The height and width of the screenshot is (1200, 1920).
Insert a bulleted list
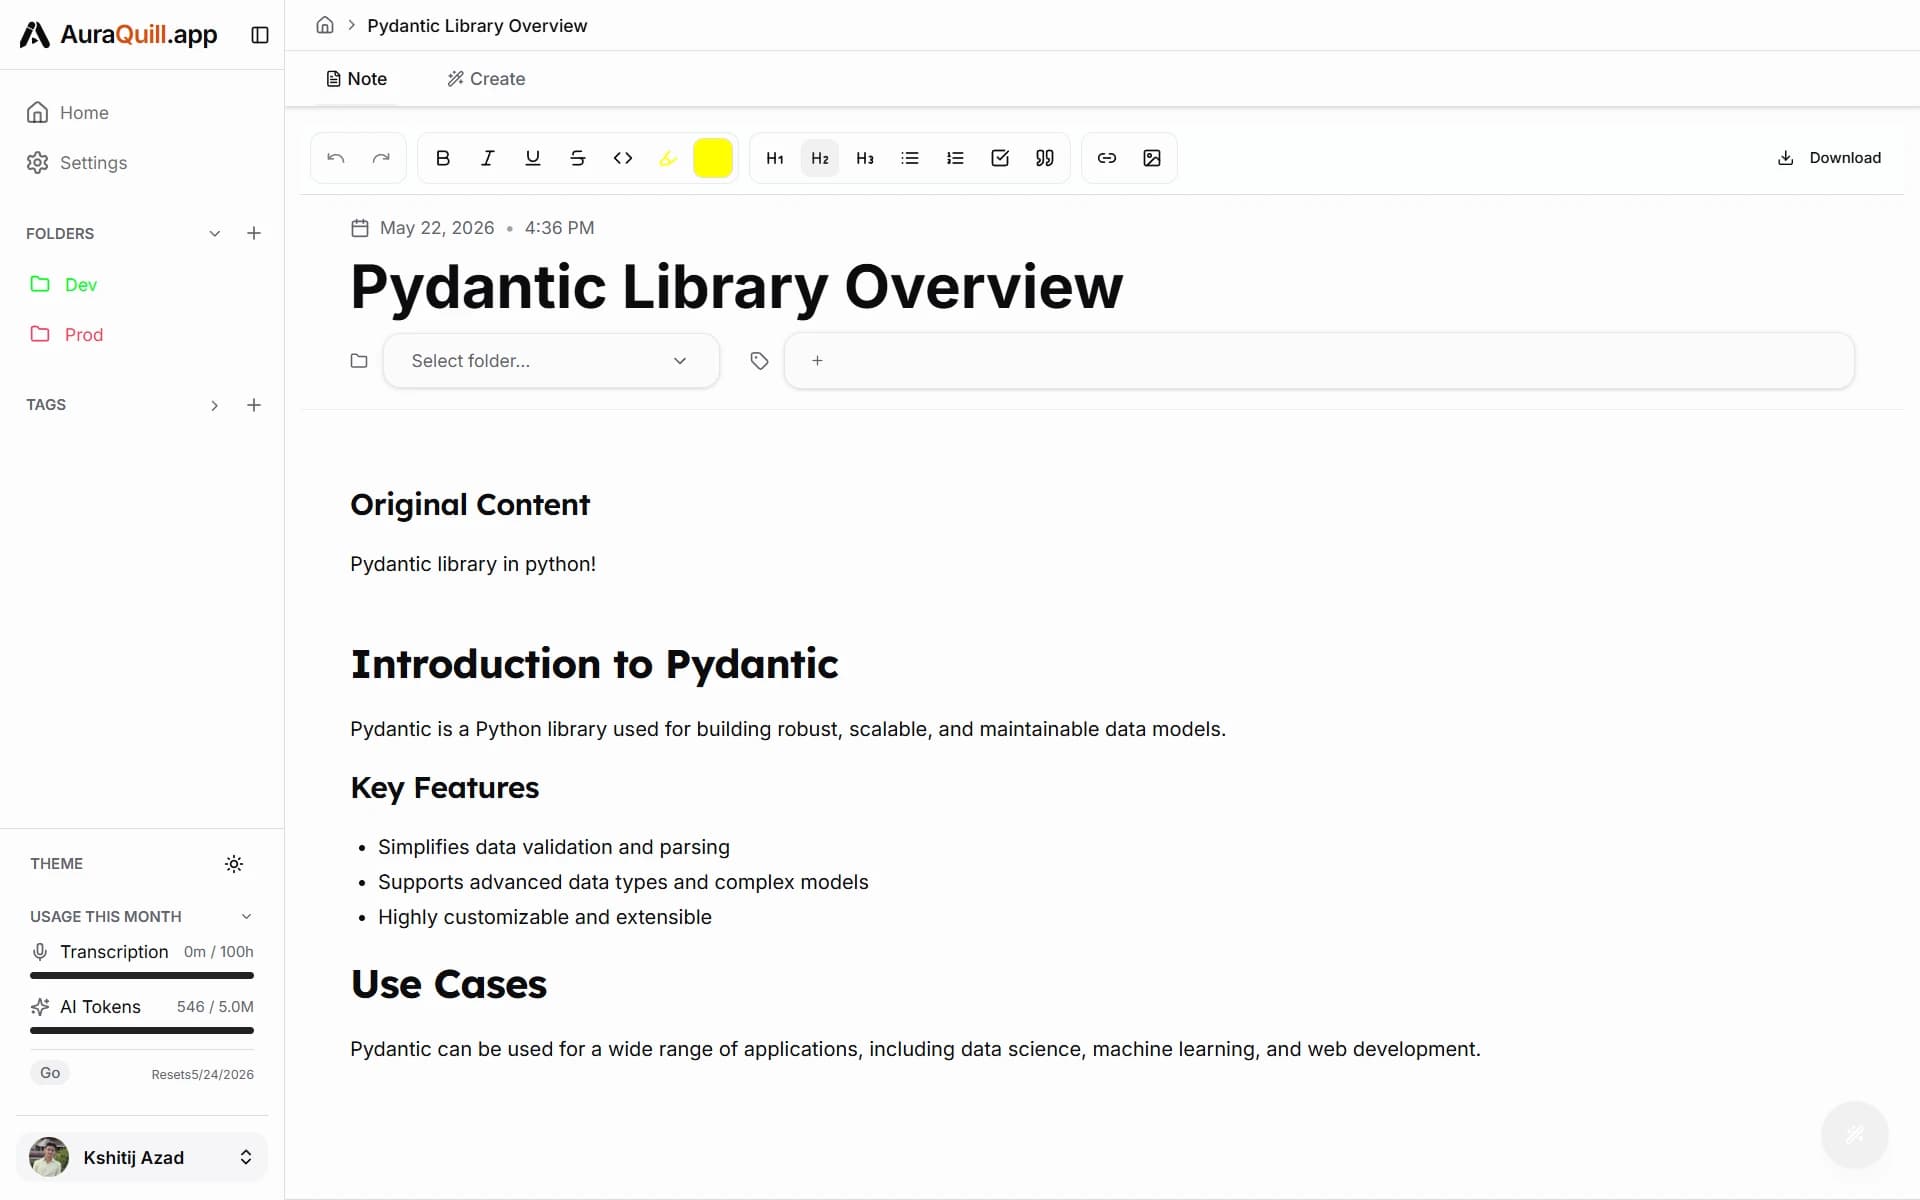(x=910, y=158)
